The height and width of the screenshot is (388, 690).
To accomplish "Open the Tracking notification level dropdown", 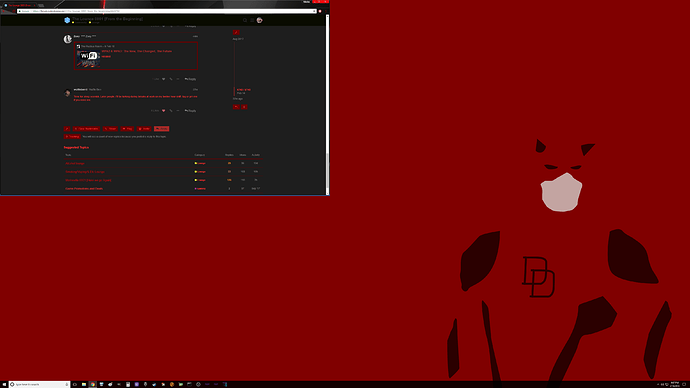I will click(x=72, y=137).
